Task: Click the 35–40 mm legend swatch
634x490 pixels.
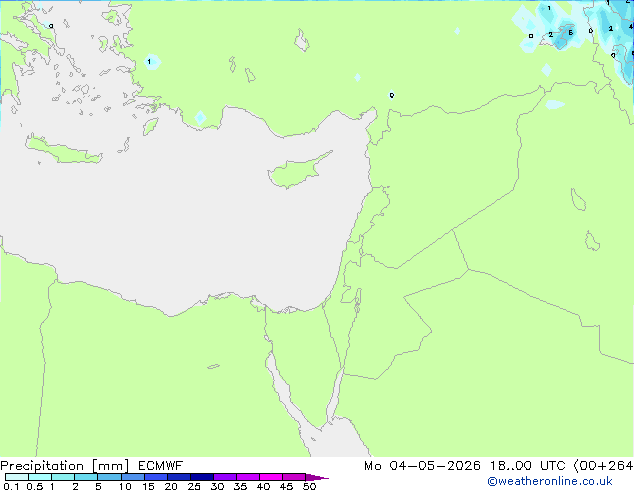Action: 247,477
